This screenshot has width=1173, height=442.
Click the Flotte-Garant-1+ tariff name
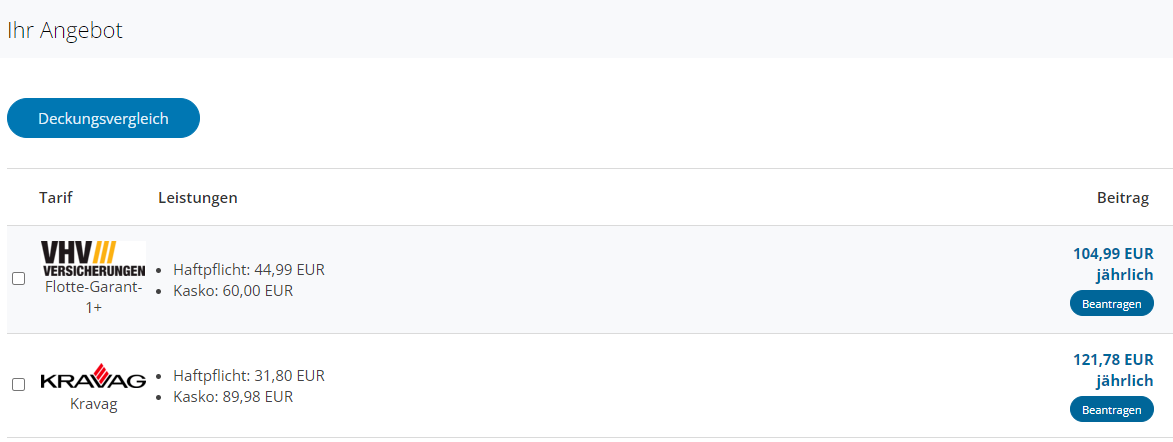[x=93, y=297]
